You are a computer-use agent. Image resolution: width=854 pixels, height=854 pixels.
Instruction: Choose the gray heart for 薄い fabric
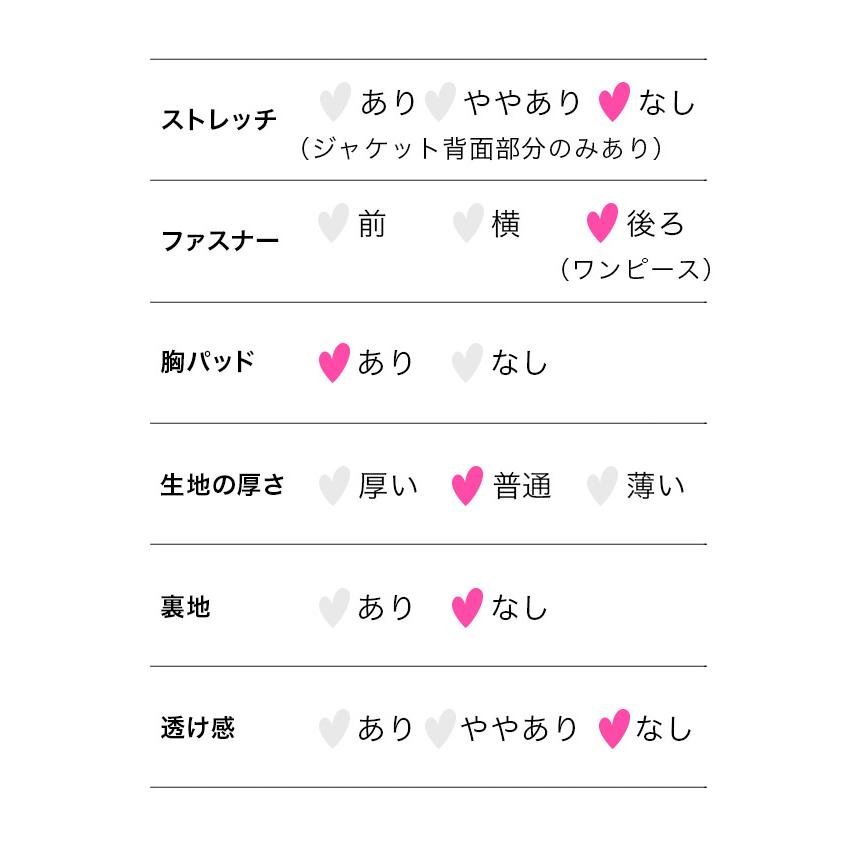(602, 486)
